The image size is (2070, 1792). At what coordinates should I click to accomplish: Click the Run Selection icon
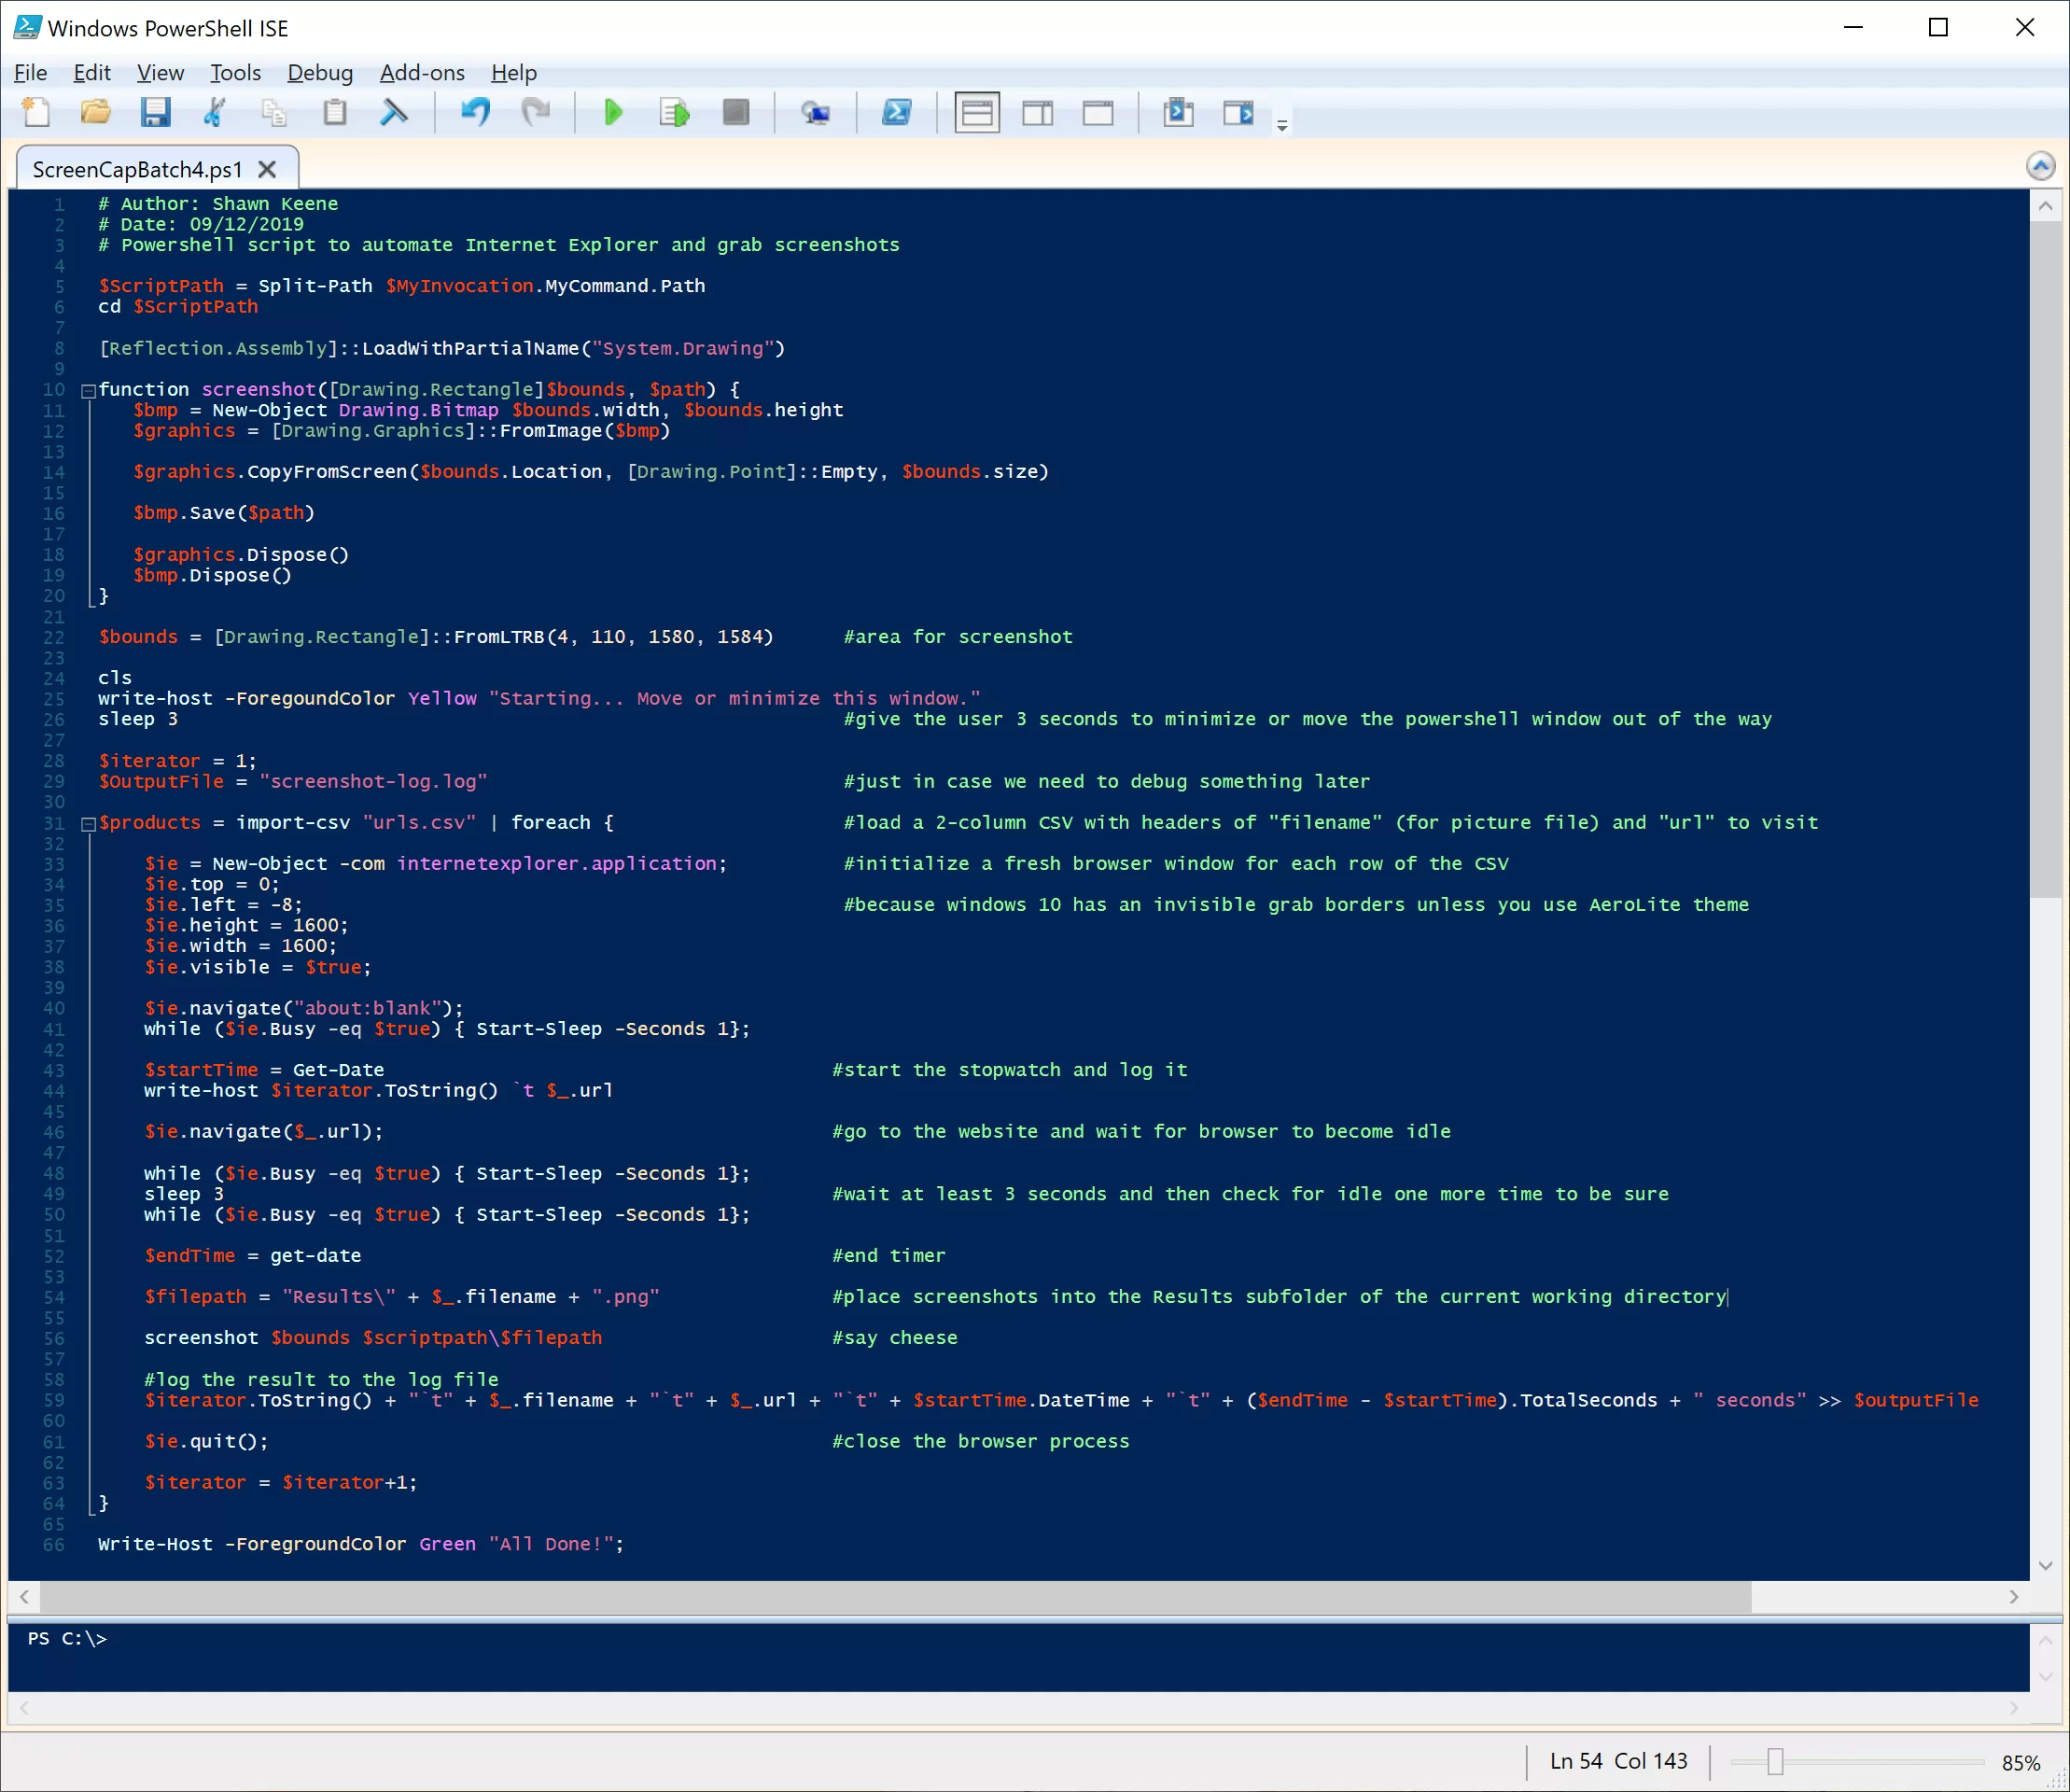pos(674,112)
